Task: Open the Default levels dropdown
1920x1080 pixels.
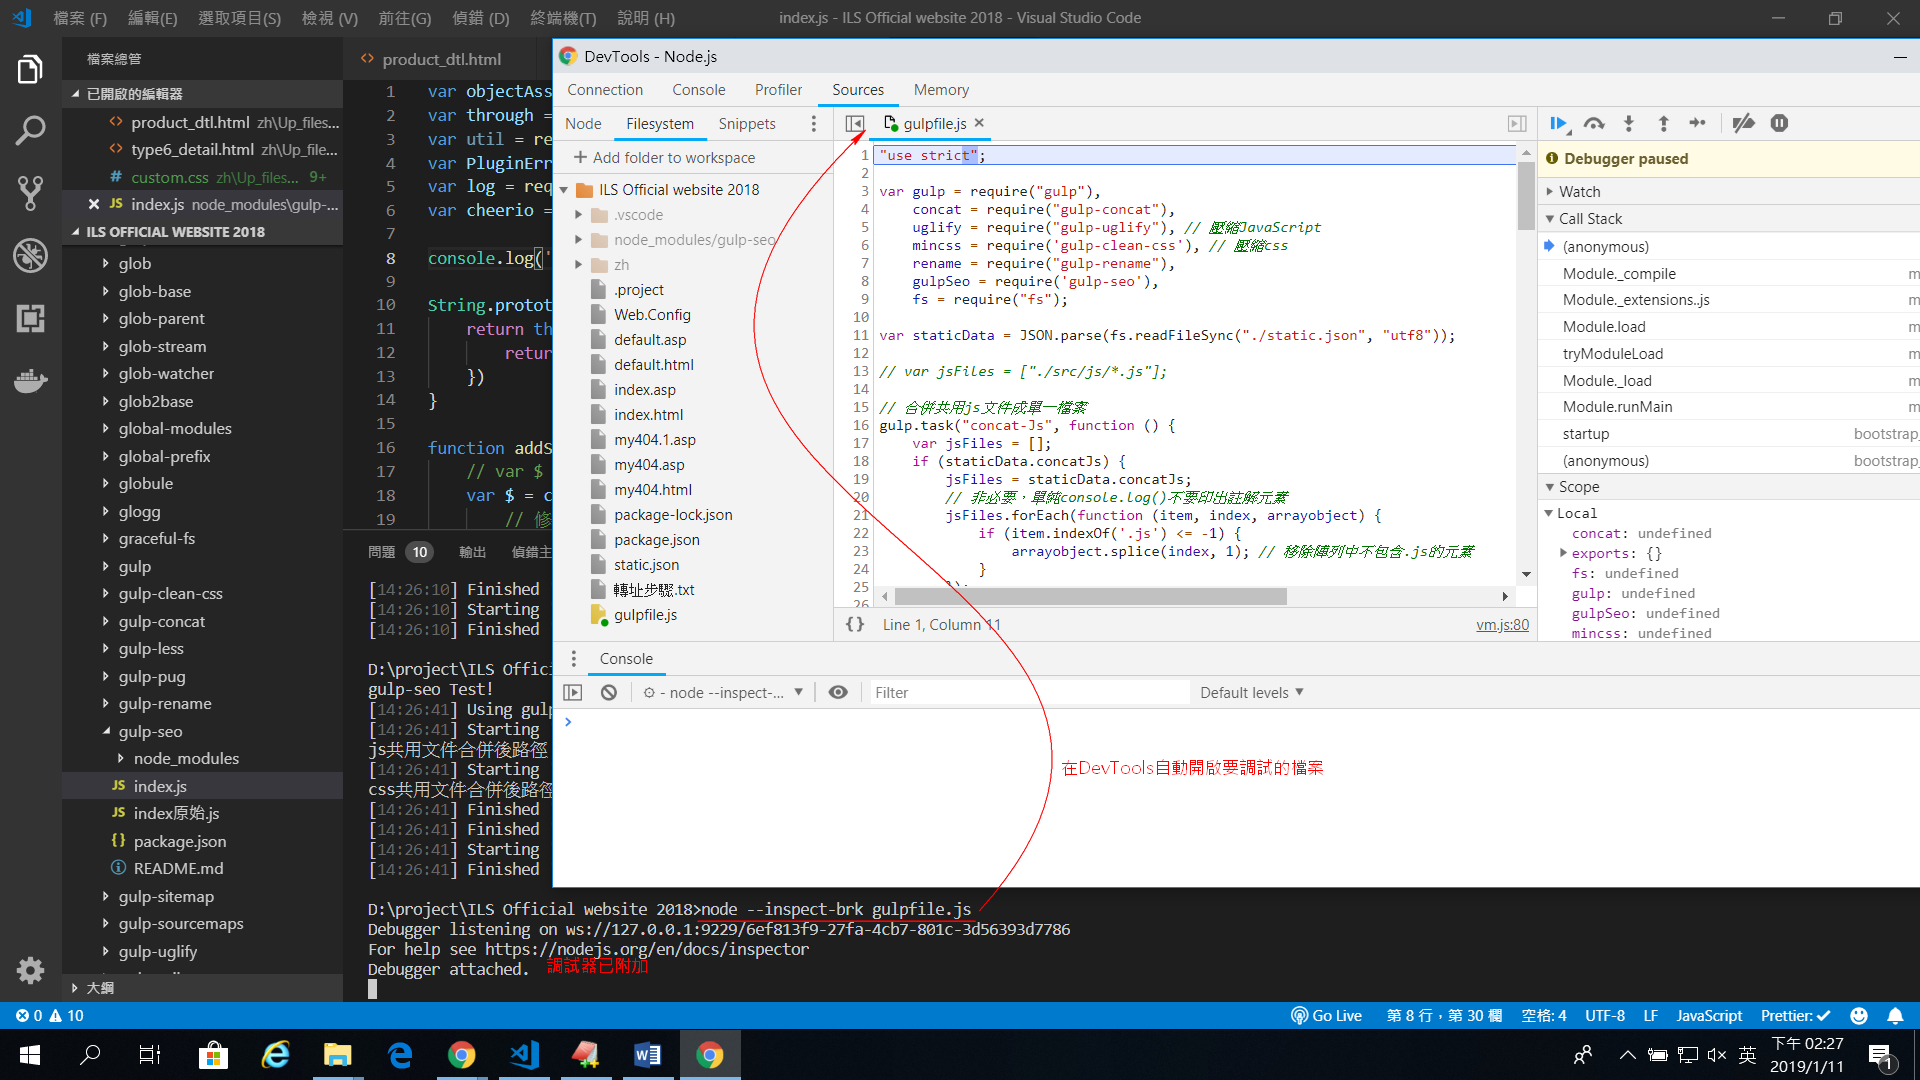Action: point(1251,692)
